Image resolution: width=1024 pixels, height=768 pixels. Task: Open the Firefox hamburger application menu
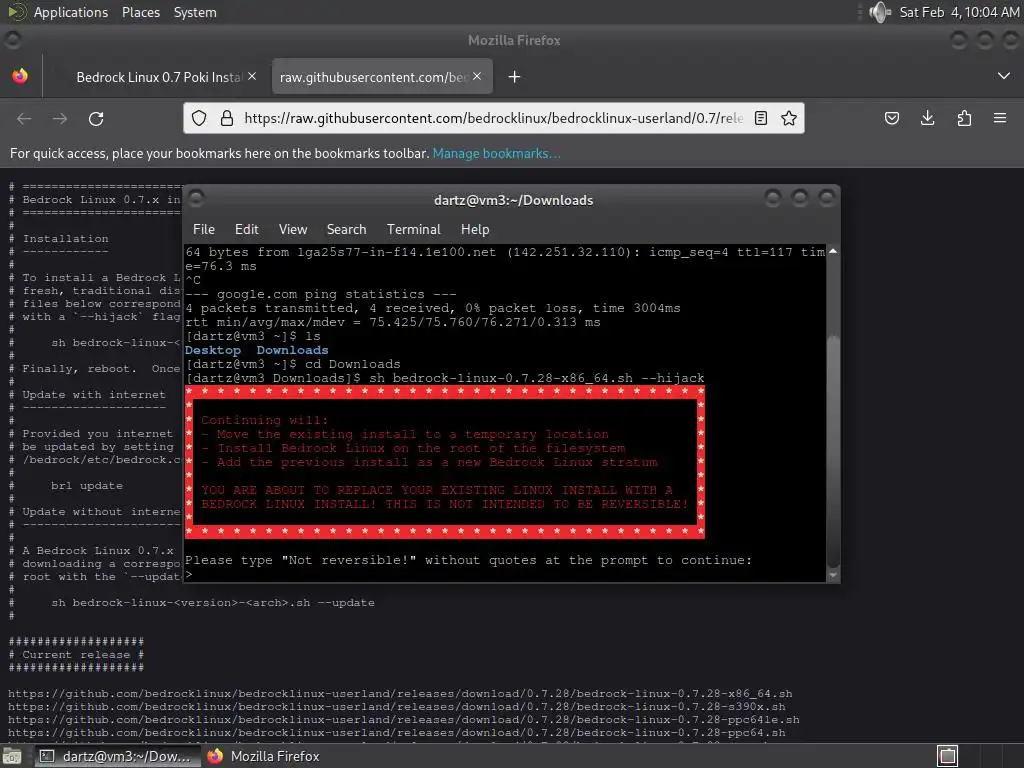[x=1000, y=118]
